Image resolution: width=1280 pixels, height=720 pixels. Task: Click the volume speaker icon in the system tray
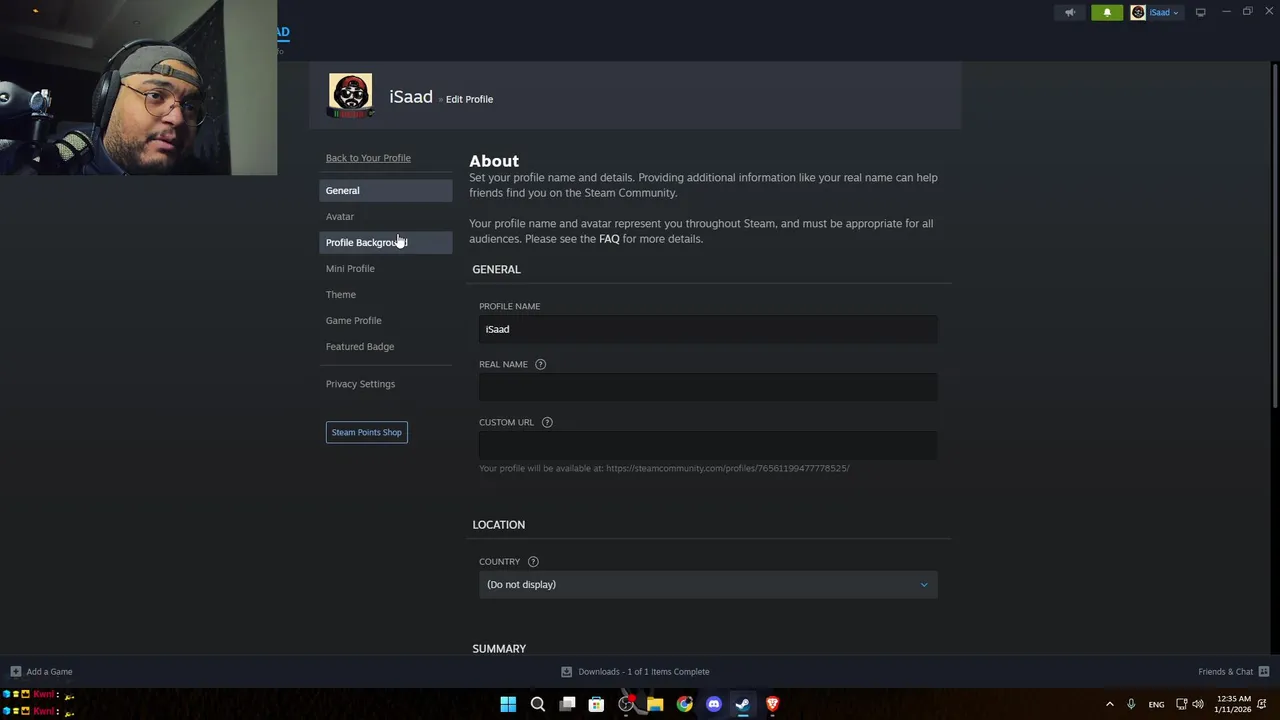tap(1198, 704)
